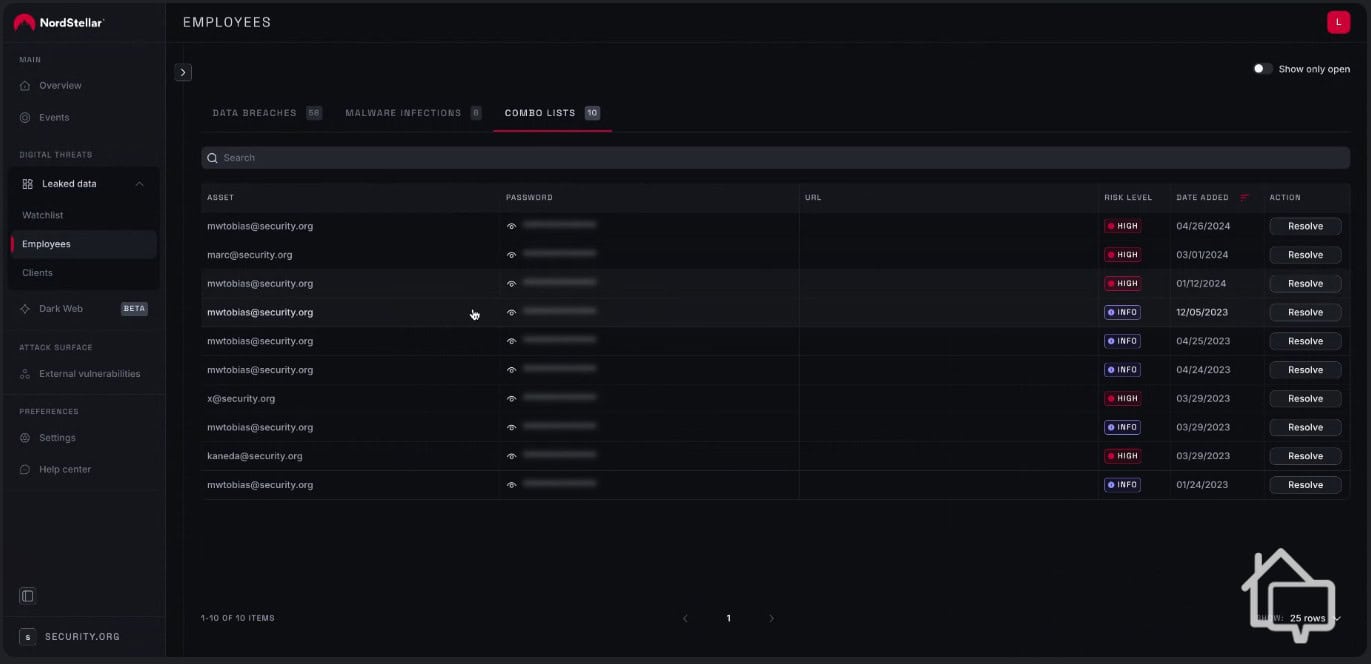The height and width of the screenshot is (664, 1371).
Task: Open Settings gear icon
Action: (26, 438)
